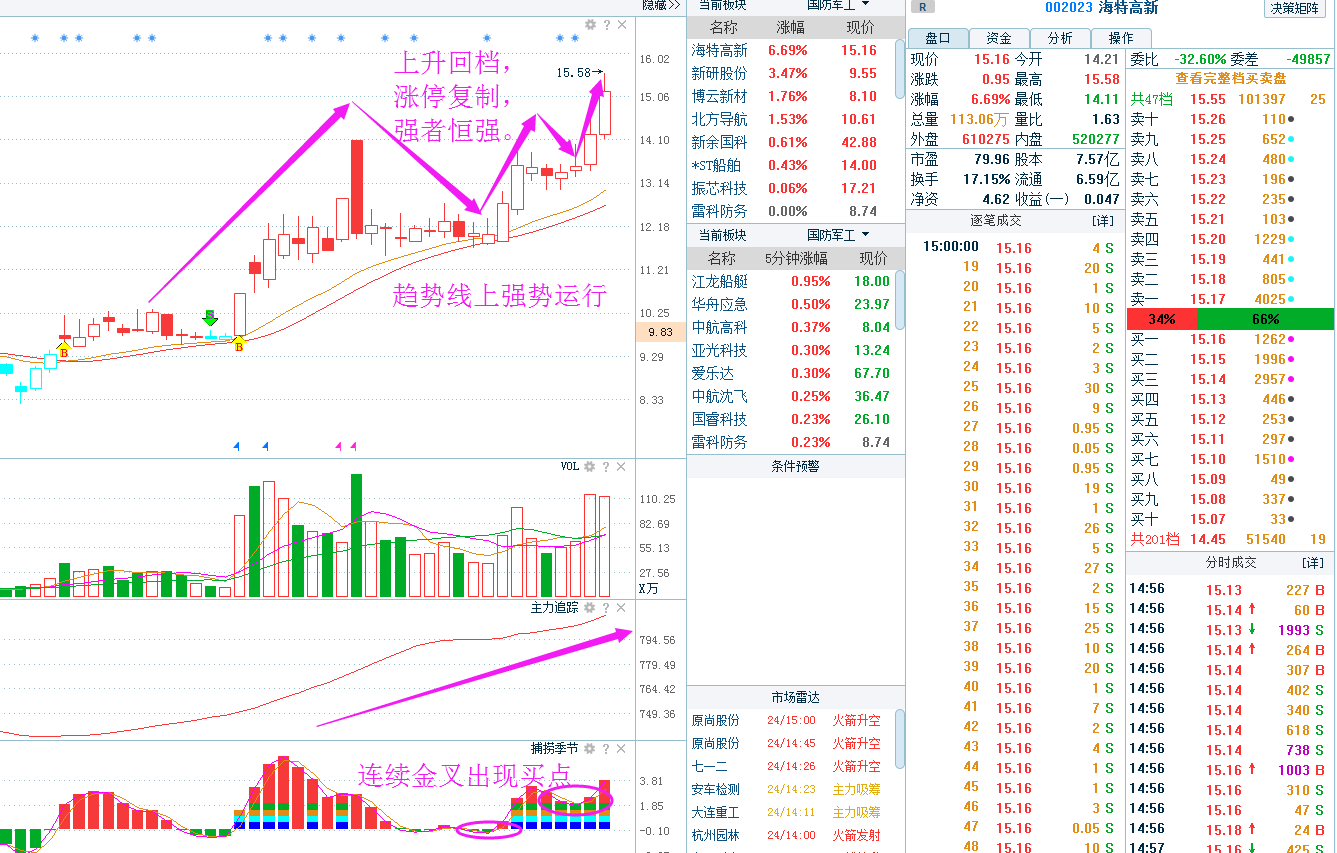The image size is (1337, 853).
Task: Close the VOL indicator panel
Action: (x=621, y=466)
